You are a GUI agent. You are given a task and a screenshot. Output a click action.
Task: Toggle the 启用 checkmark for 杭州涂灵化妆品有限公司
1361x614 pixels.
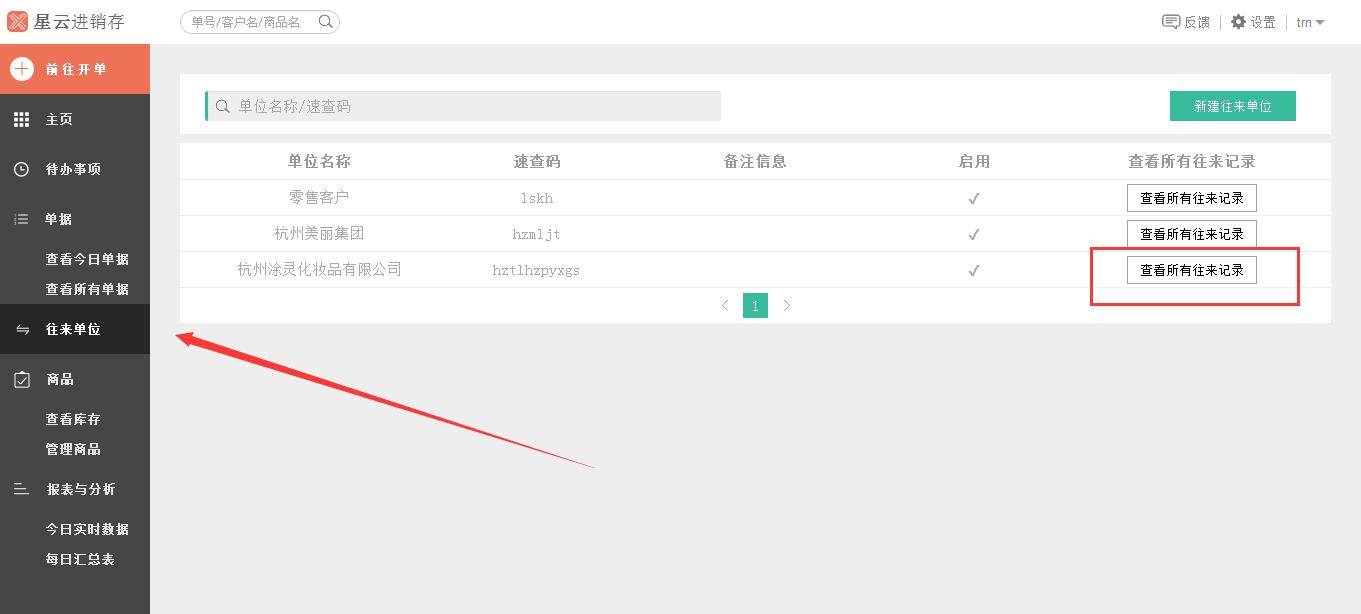[973, 270]
